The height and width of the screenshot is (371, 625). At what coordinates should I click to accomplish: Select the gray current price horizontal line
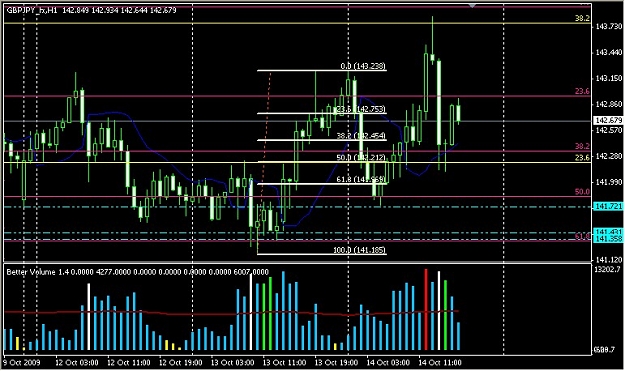point(297,121)
